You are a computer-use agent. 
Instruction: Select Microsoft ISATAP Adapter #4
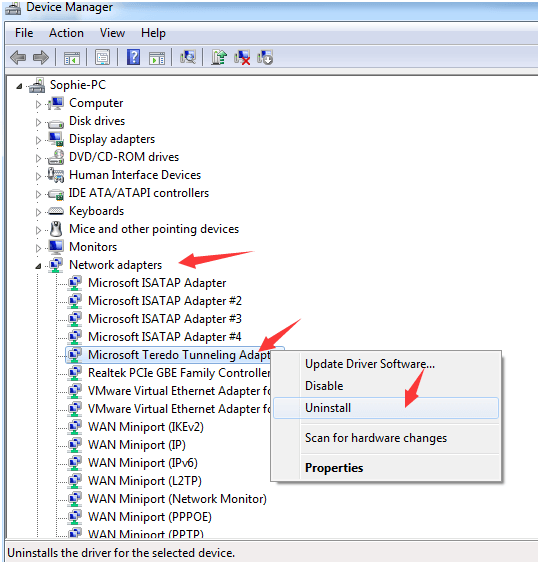point(165,337)
